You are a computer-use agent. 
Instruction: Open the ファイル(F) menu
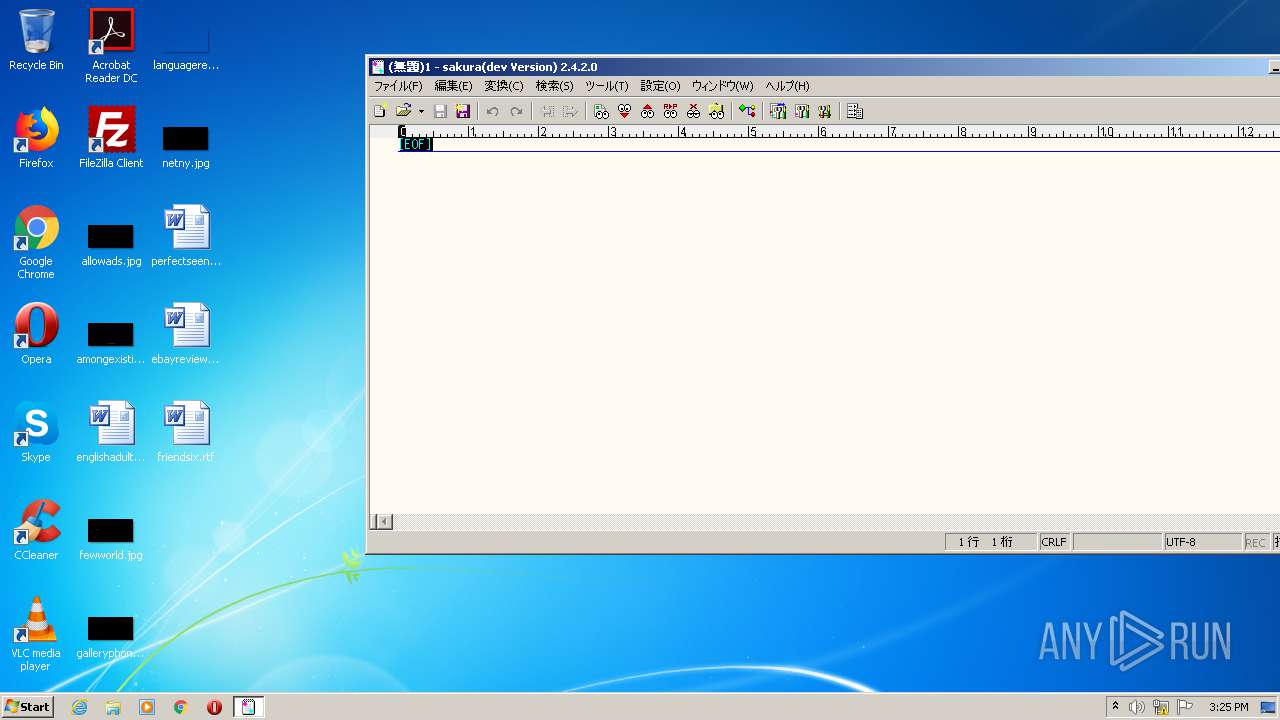pyautogui.click(x=398, y=86)
